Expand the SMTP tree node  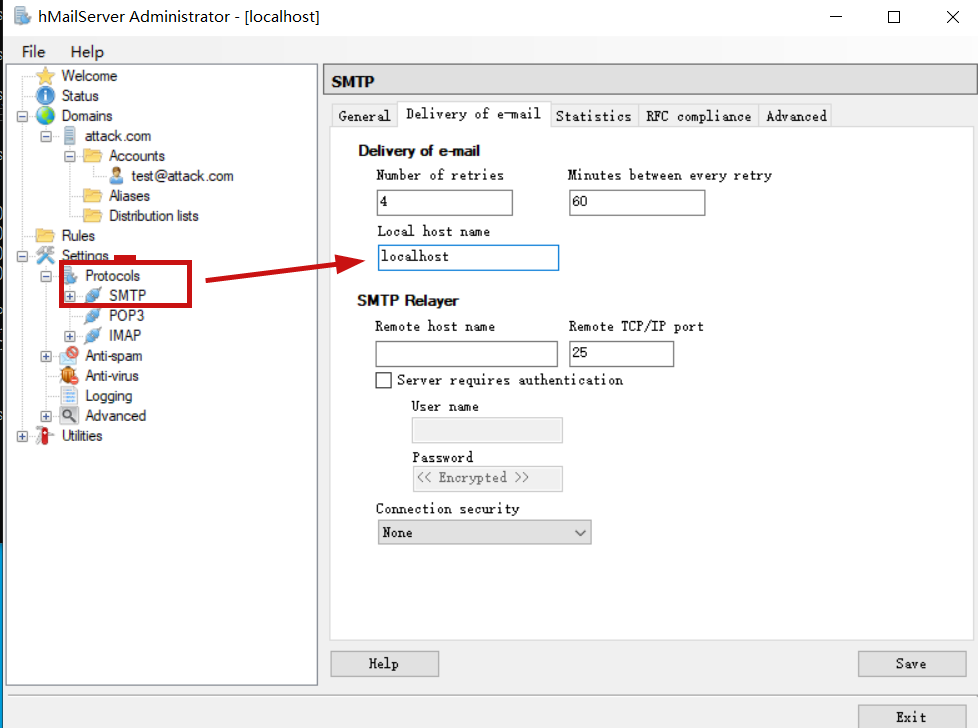[69, 296]
